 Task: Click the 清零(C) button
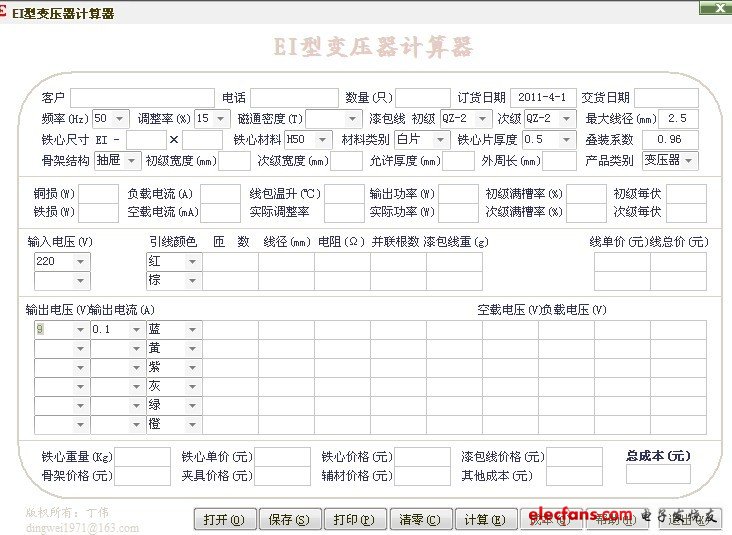click(x=419, y=519)
